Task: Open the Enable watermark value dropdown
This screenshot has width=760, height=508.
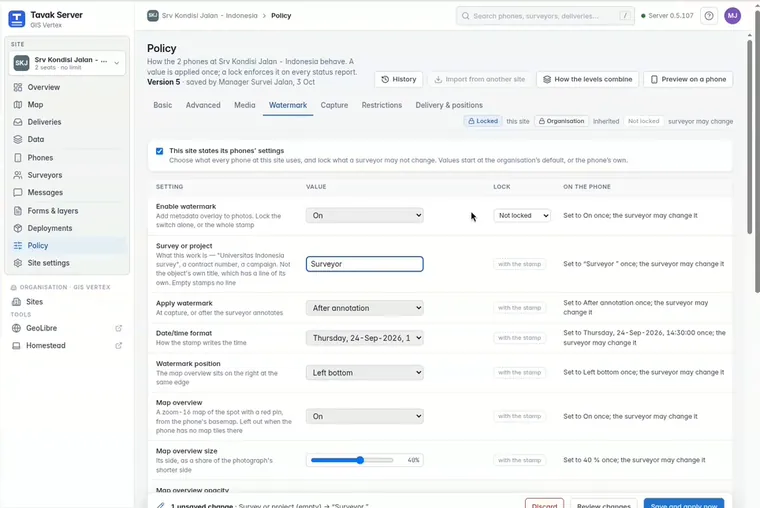Action: tap(364, 216)
